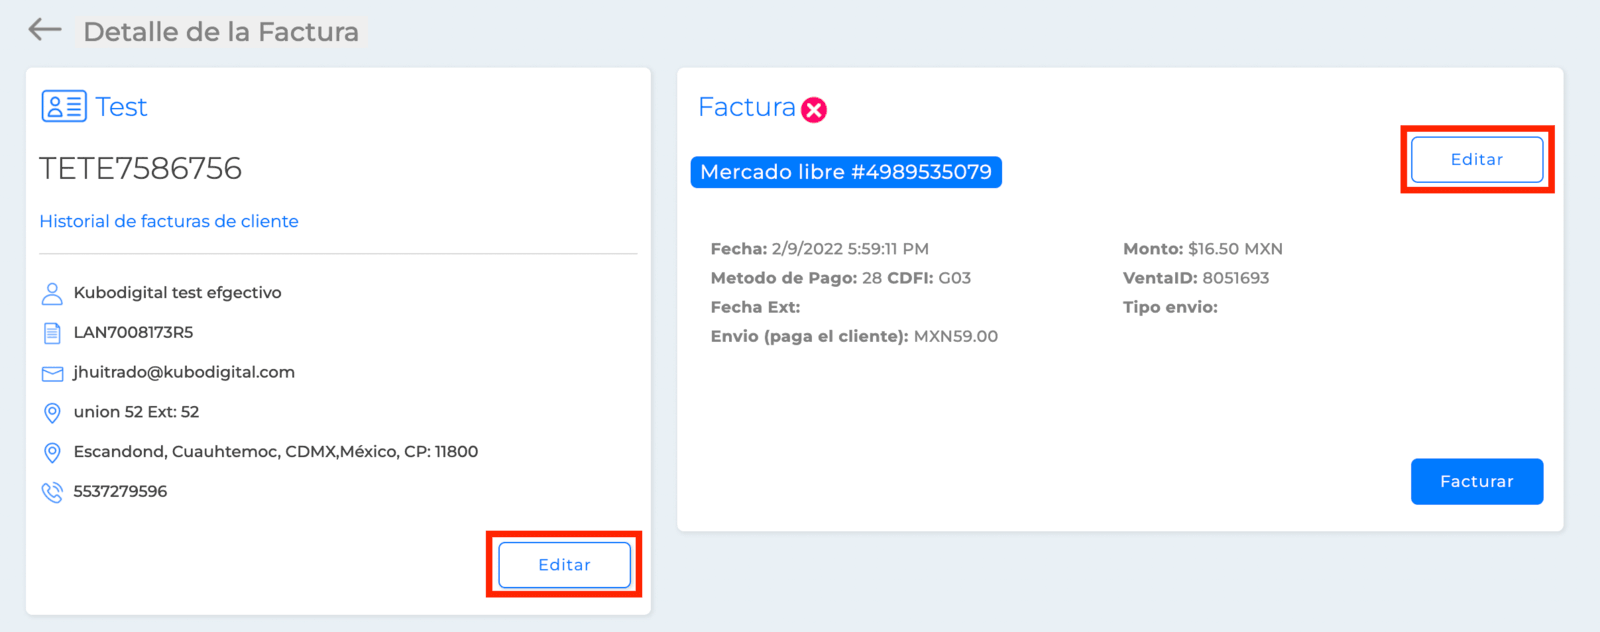Click the person icon beside Kubodigital test efgectivo
This screenshot has width=1600, height=632.
[x=52, y=293]
